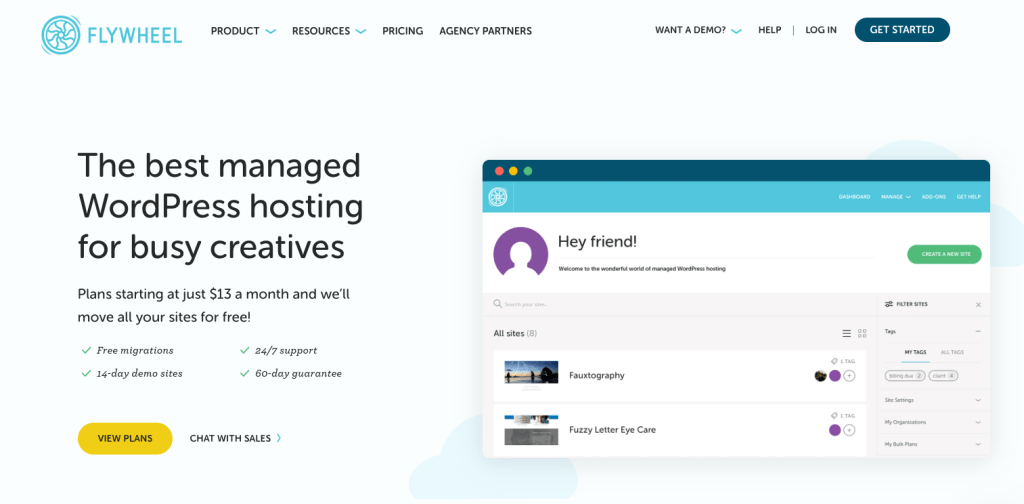Toggle the billing due tag filter

click(905, 376)
